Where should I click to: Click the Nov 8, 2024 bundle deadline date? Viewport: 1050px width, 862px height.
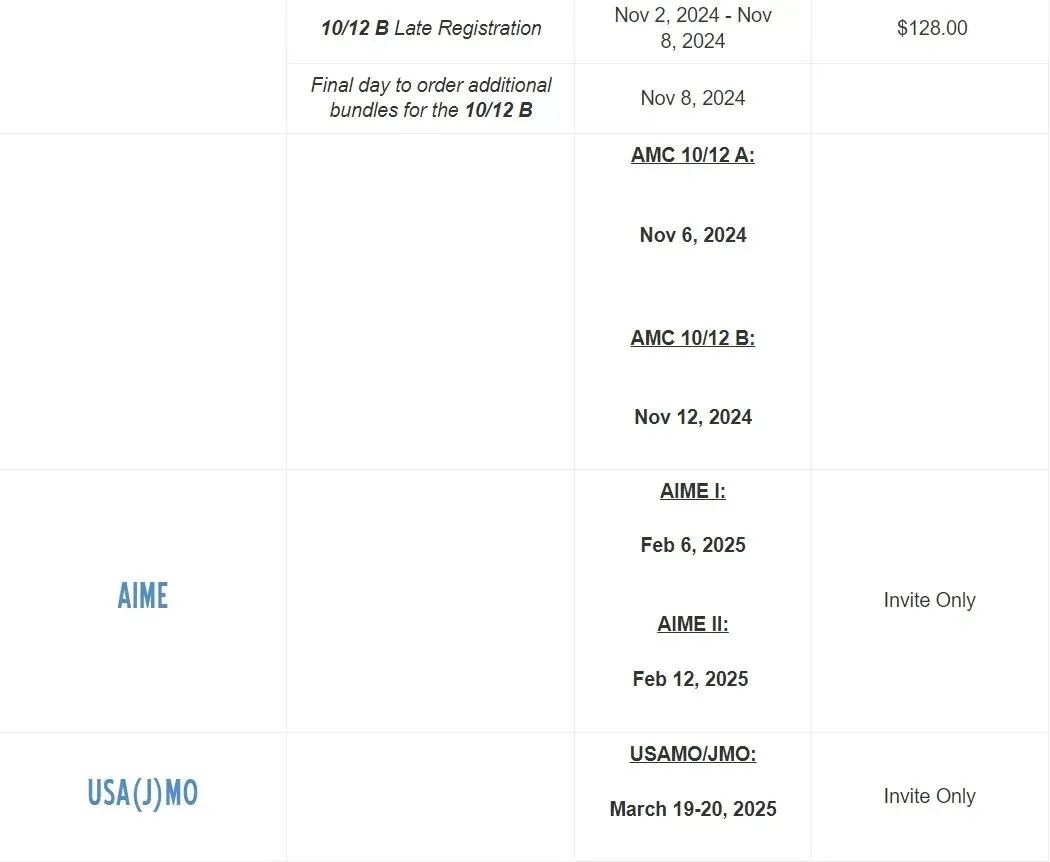[692, 98]
